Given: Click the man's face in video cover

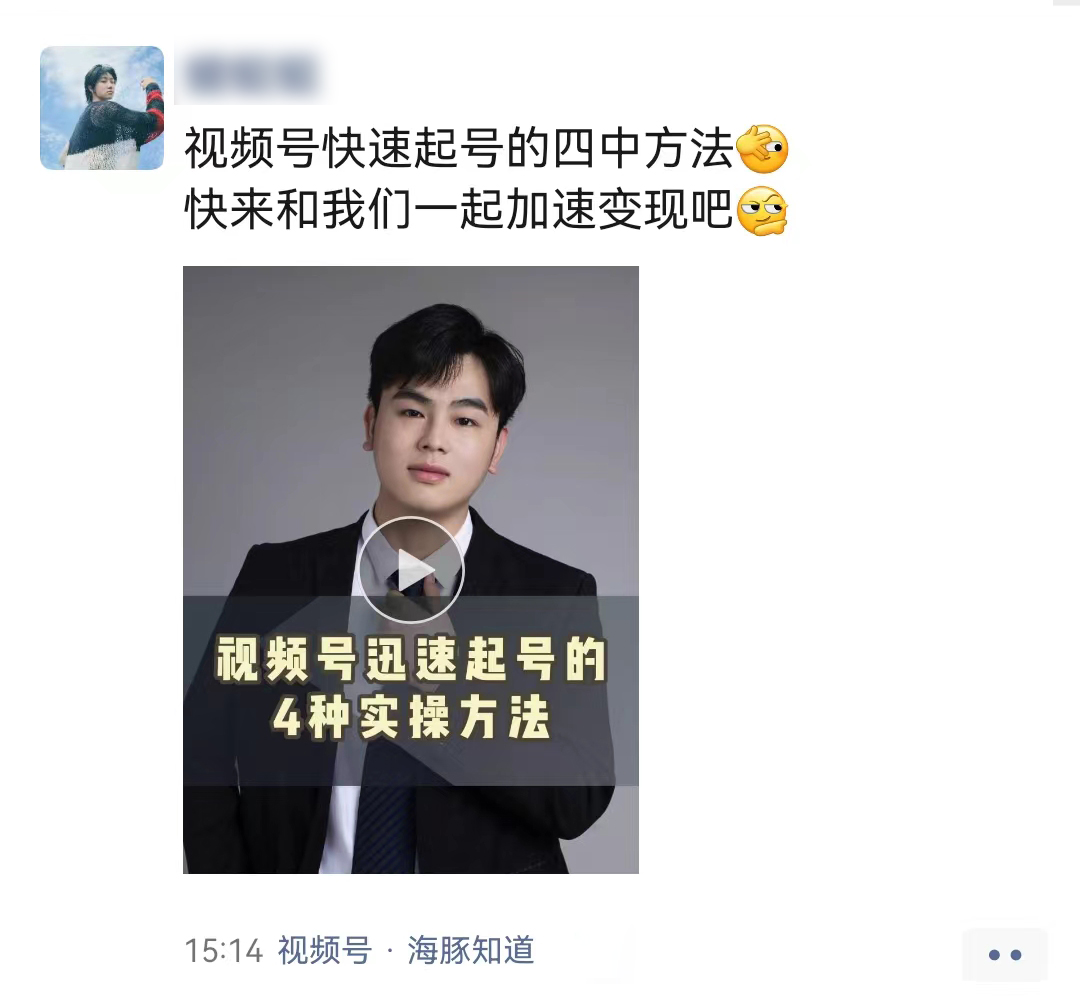Looking at the screenshot, I should [x=435, y=434].
